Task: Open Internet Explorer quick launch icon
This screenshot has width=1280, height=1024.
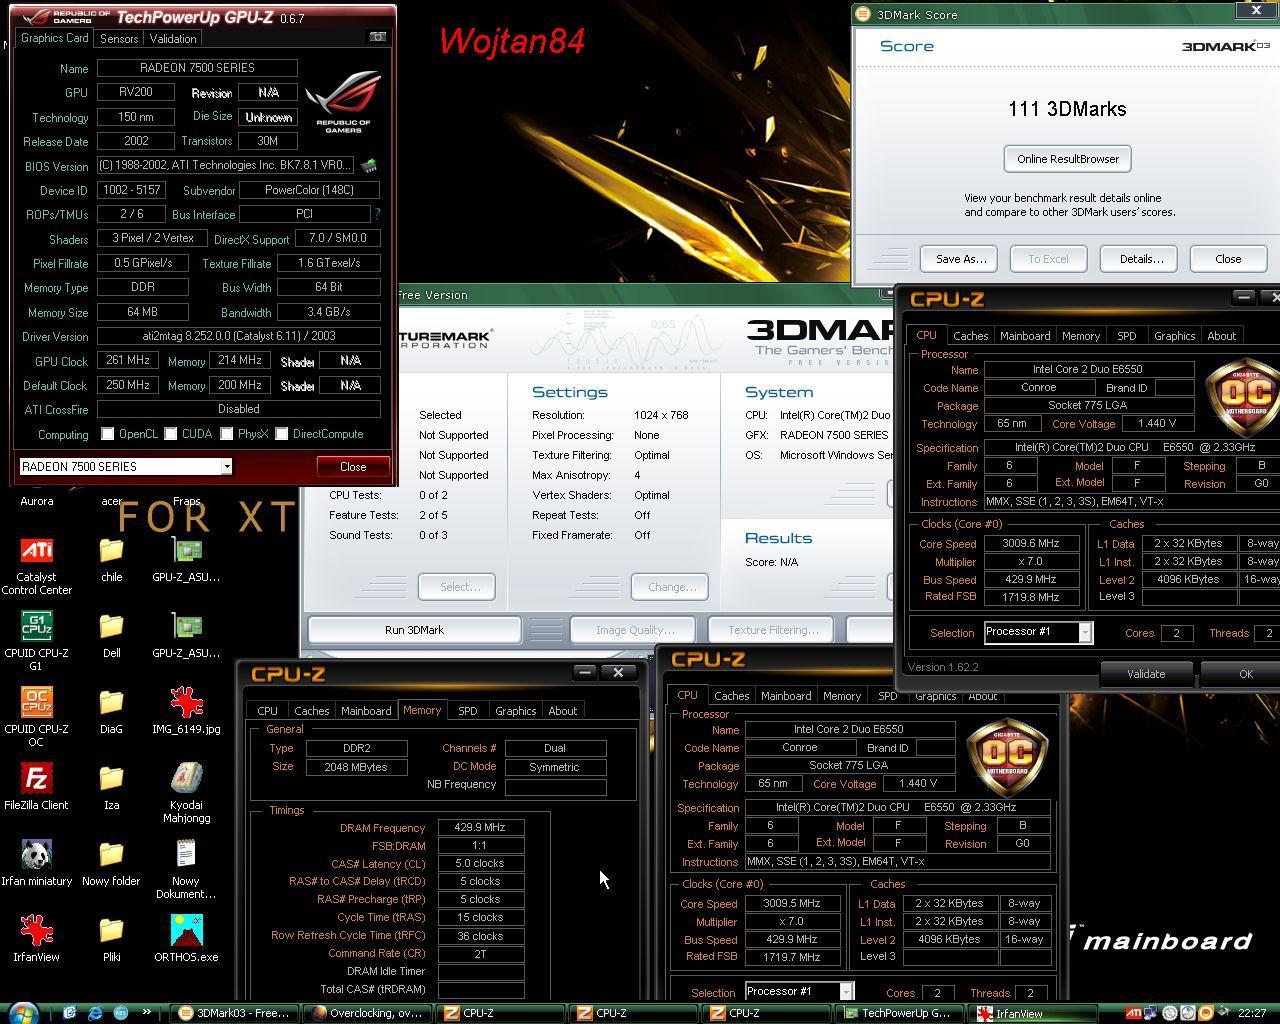Action: [95, 1013]
